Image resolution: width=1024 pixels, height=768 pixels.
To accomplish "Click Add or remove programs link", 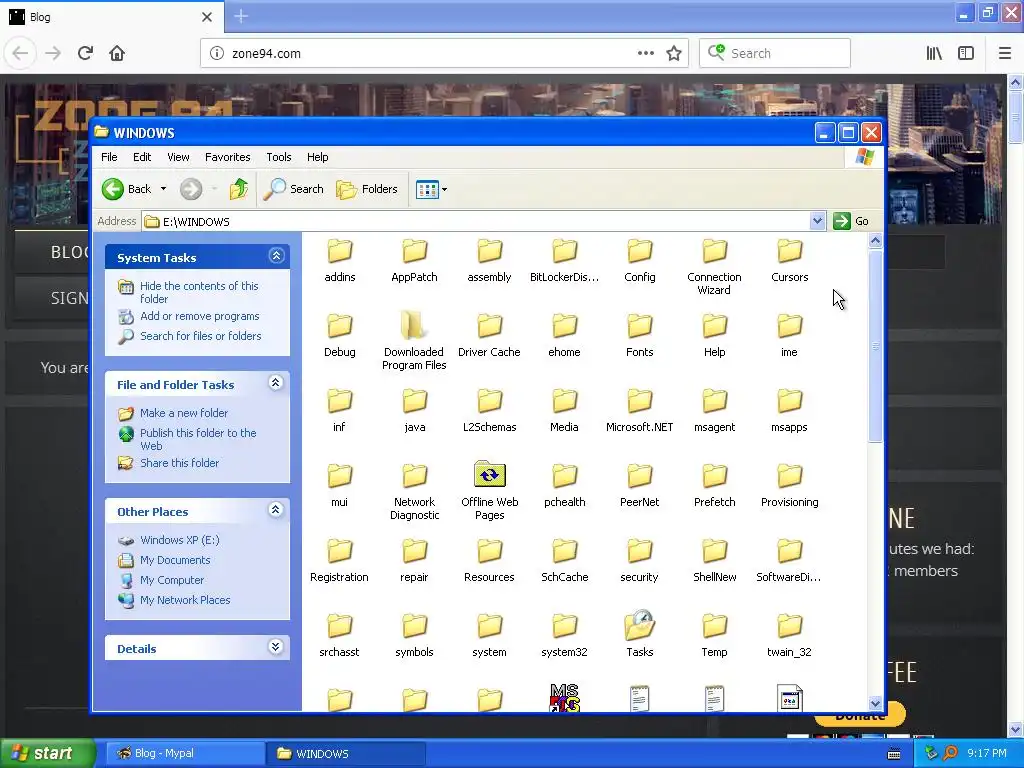I will 200,316.
